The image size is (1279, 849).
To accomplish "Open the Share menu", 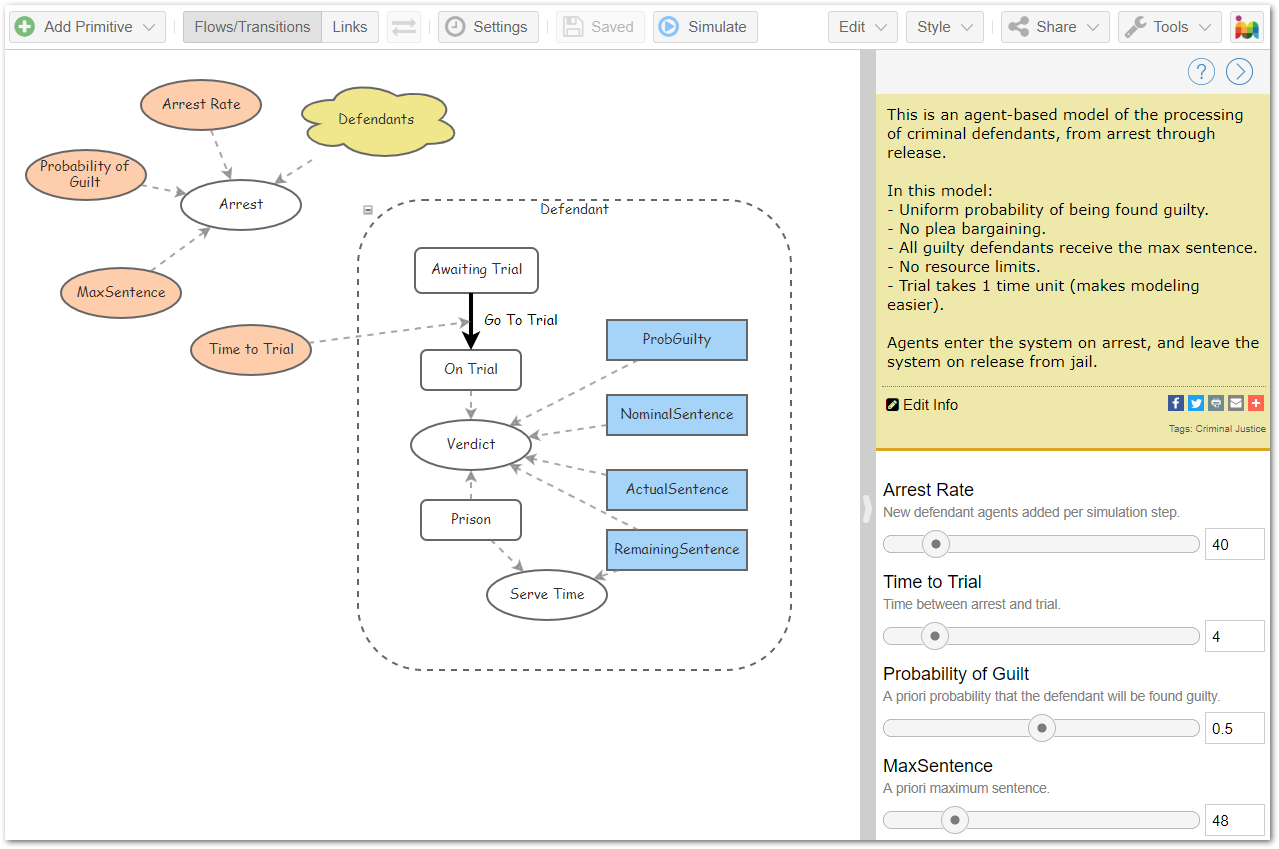I will click(1055, 27).
